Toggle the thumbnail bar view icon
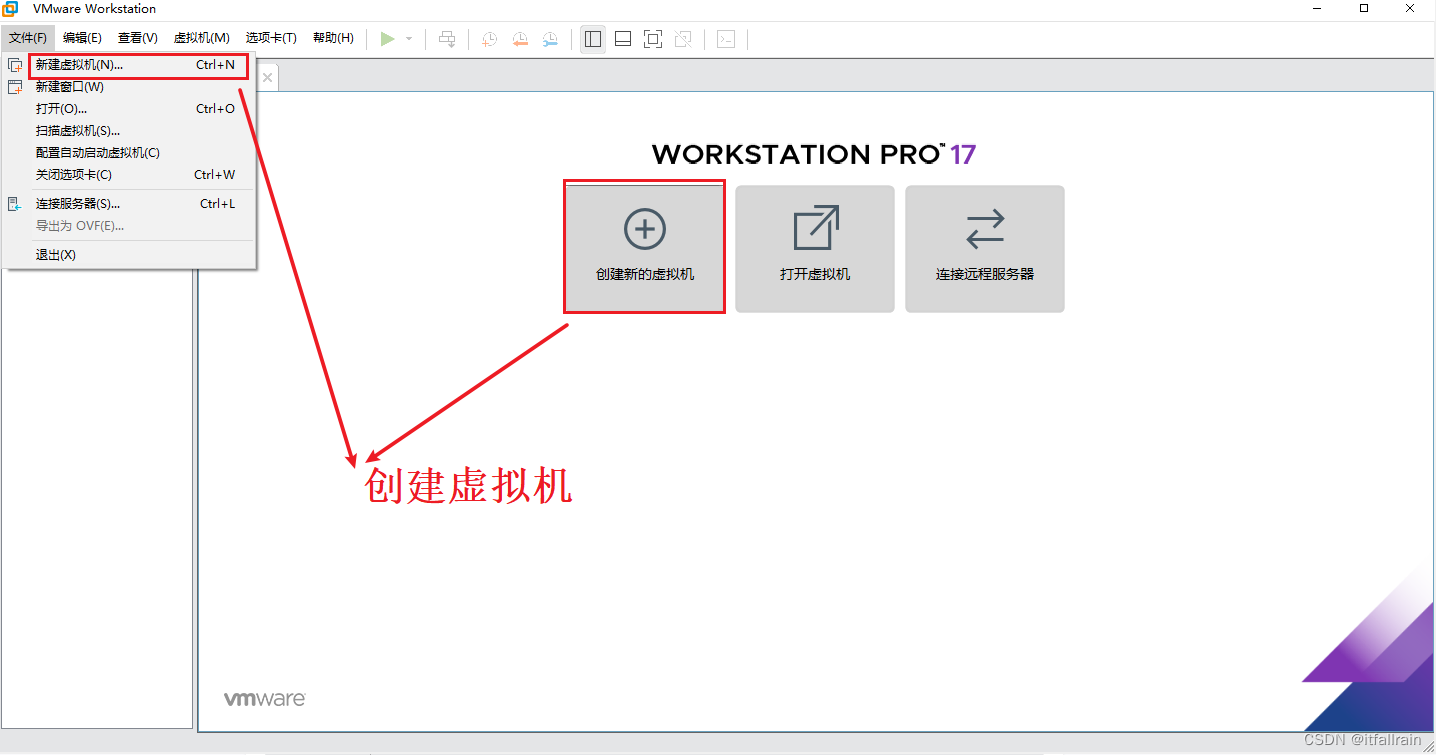 [623, 39]
